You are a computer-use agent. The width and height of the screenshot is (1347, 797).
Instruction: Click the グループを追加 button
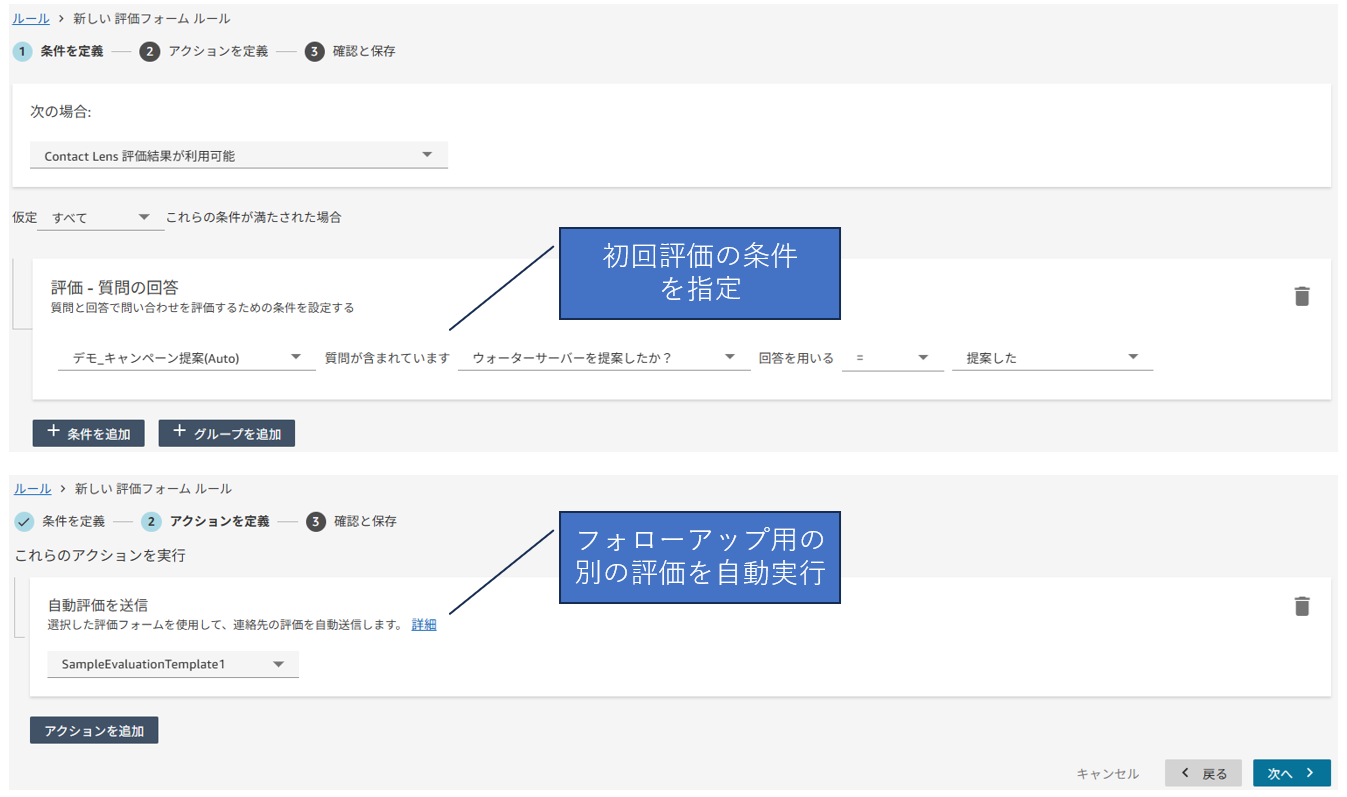(226, 433)
